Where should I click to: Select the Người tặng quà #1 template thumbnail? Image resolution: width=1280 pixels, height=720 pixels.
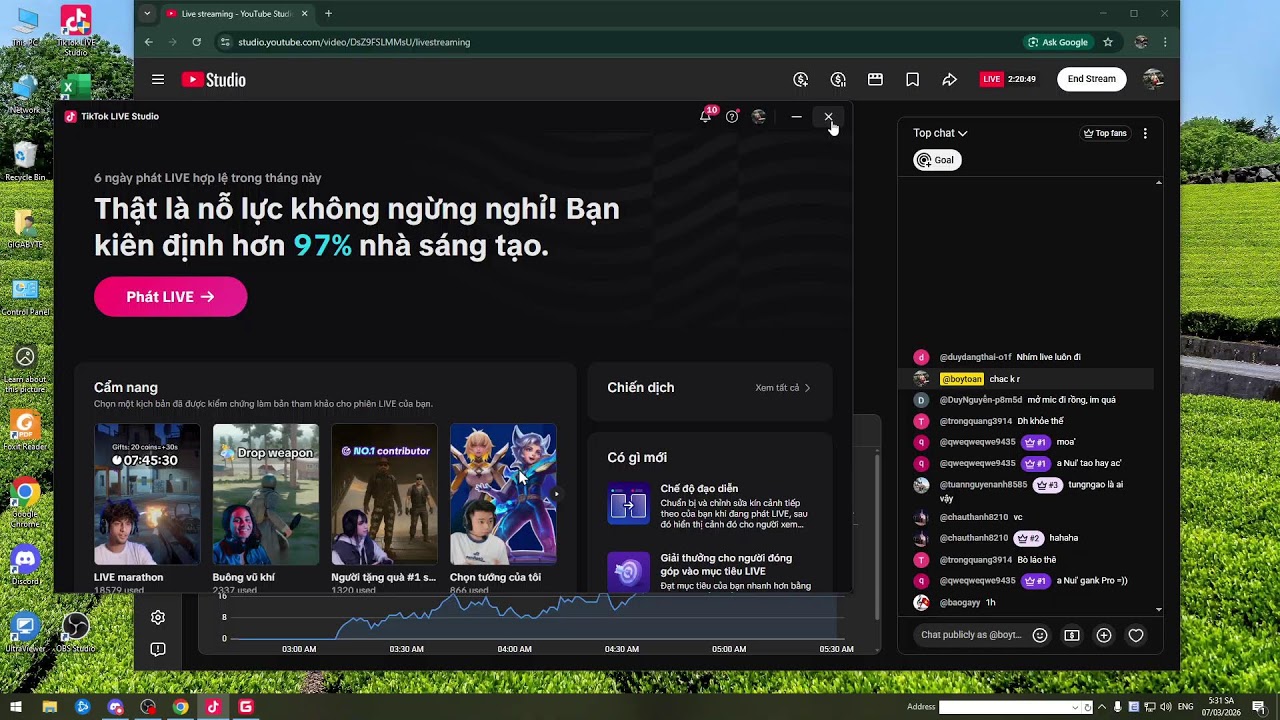(384, 494)
